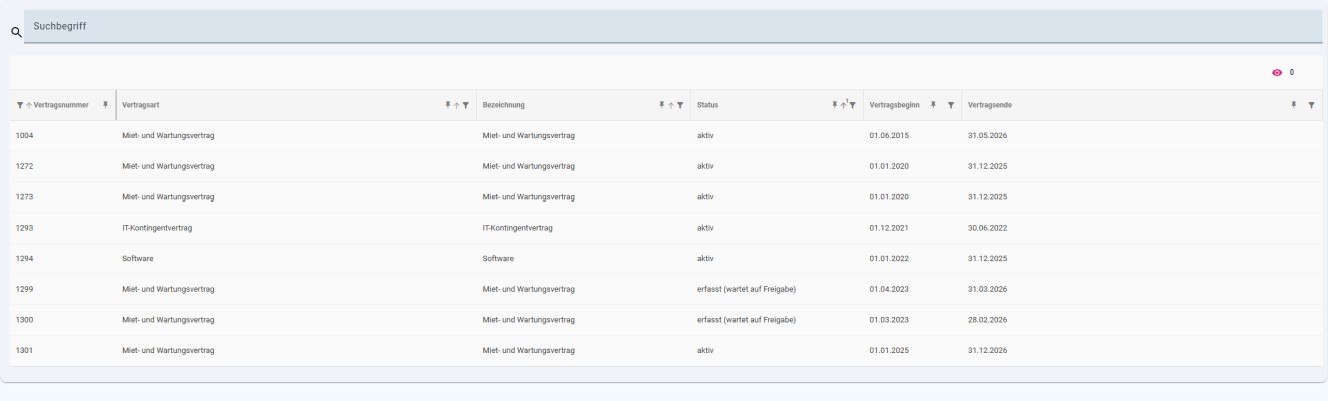Click the Vertragsende column header

[x=990, y=105]
